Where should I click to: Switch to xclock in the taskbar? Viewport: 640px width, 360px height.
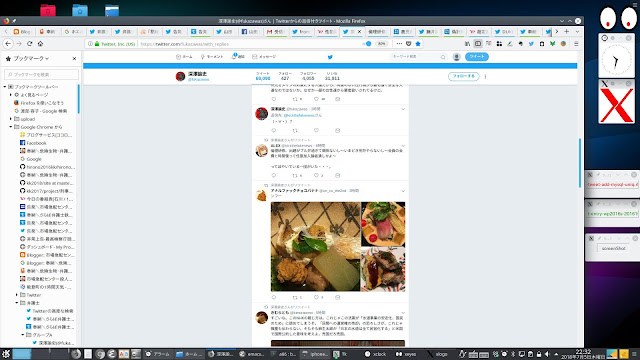click(376, 354)
